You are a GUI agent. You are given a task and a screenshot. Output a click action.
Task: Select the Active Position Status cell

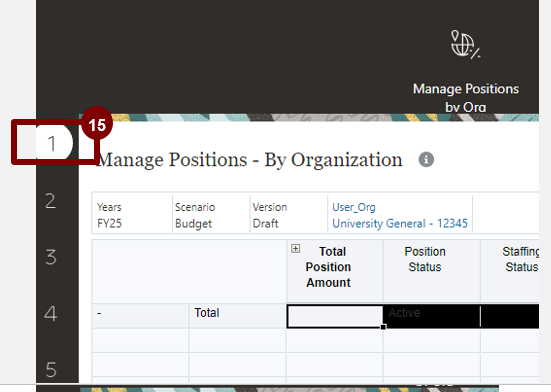point(432,316)
